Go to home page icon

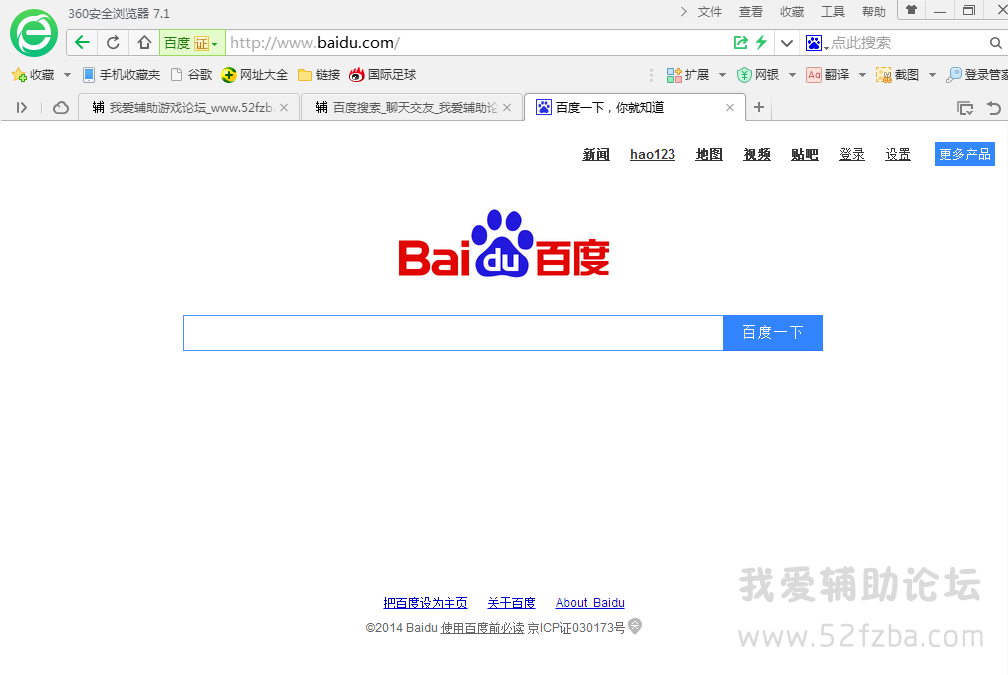coord(144,42)
